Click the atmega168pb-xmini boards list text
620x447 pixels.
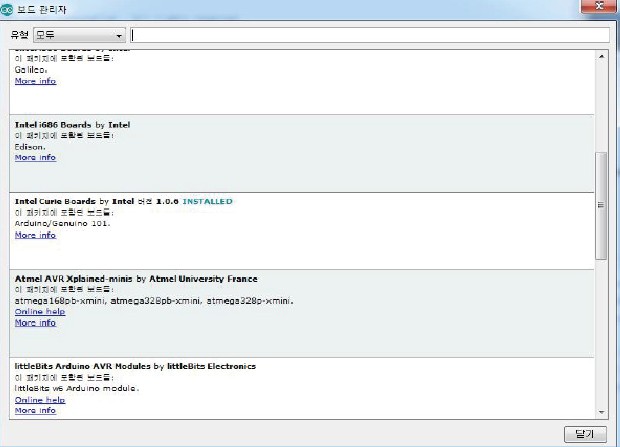click(154, 301)
